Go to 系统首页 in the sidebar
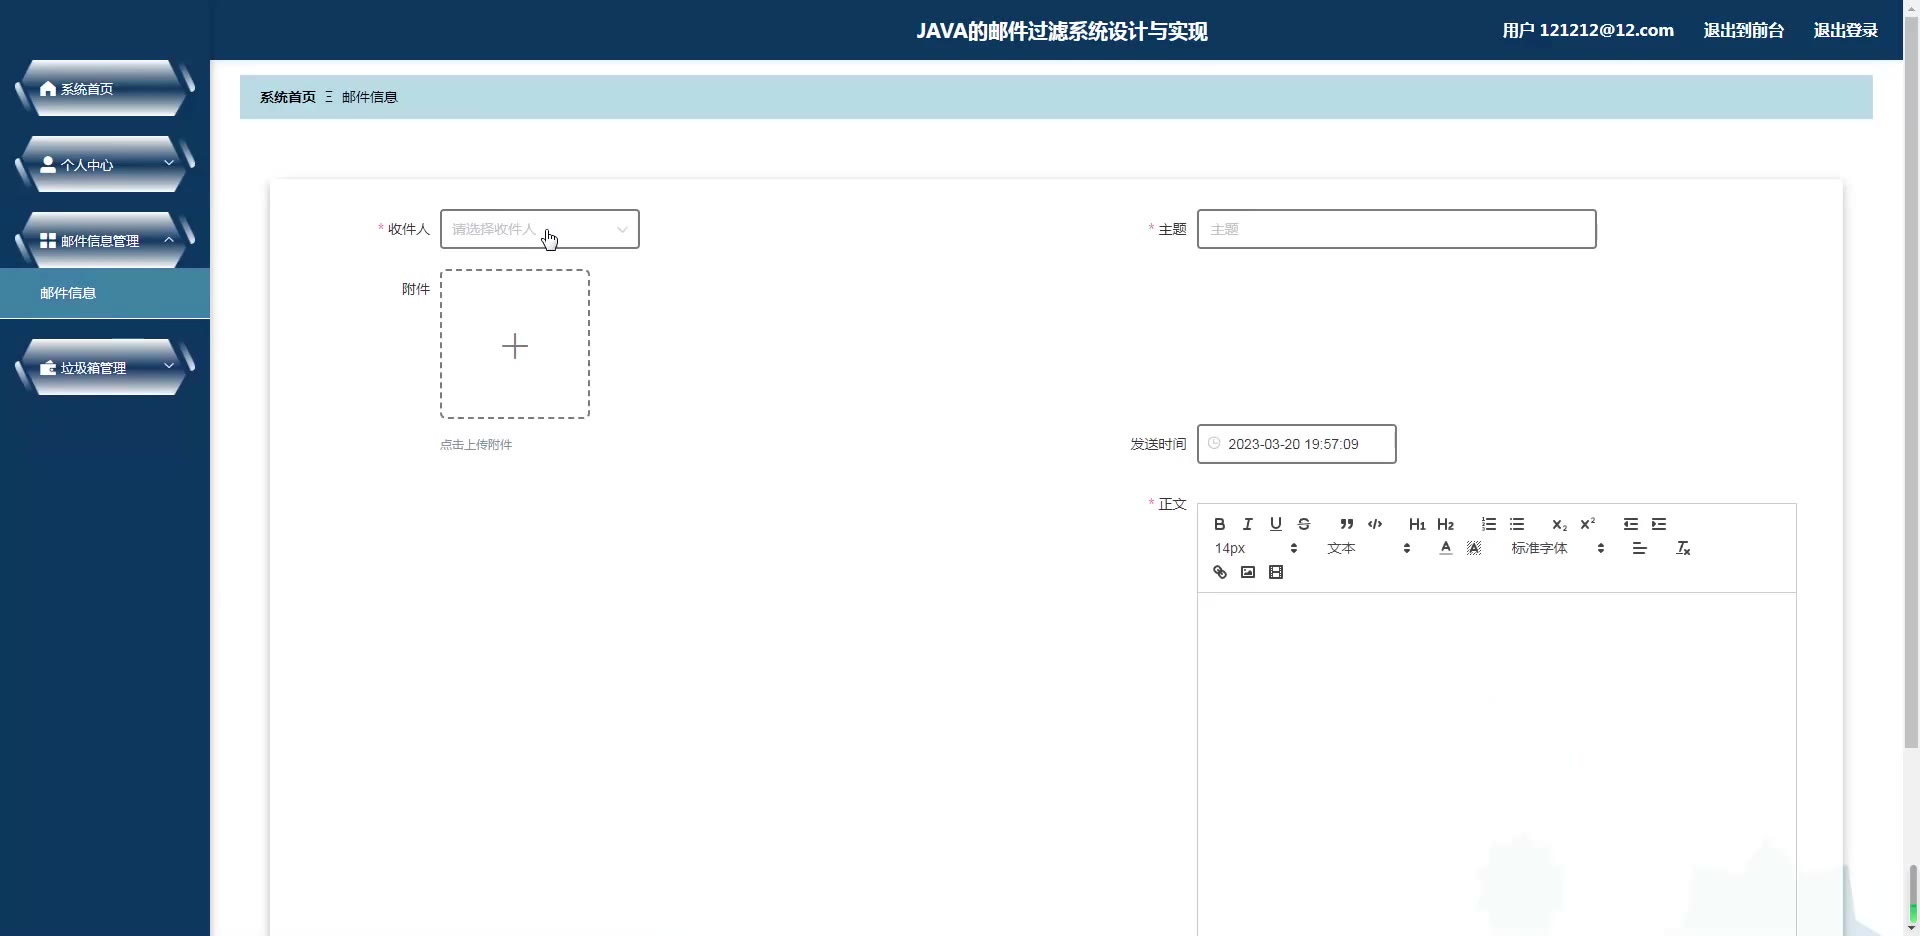 coord(104,89)
